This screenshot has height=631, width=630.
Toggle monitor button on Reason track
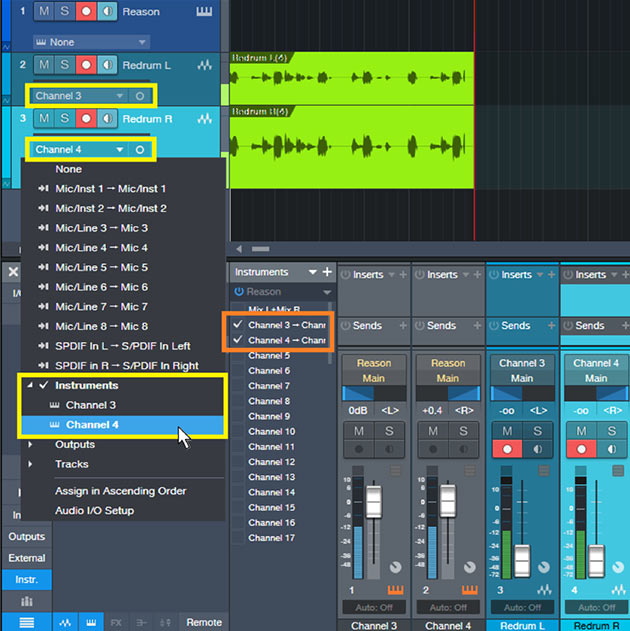coord(108,12)
